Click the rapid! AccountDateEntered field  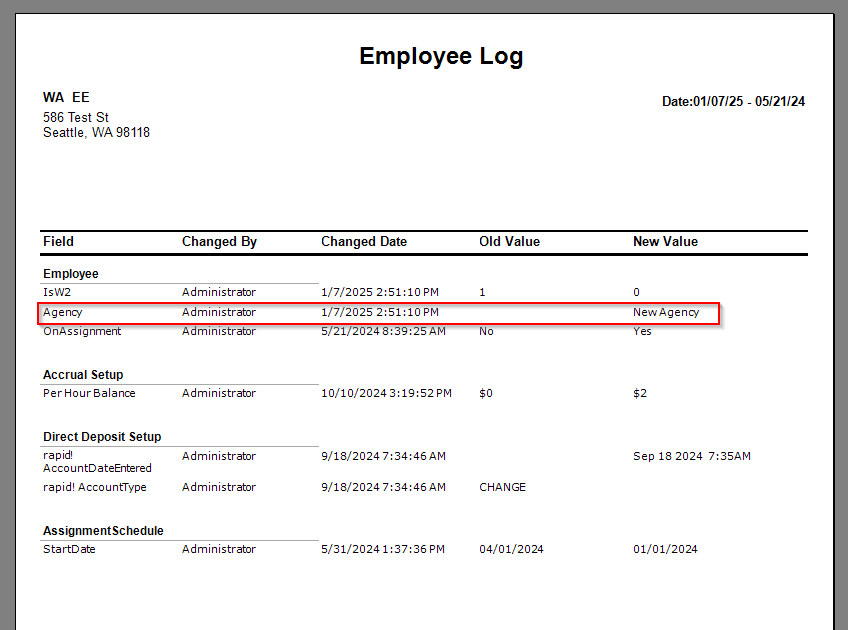[x=97, y=462]
